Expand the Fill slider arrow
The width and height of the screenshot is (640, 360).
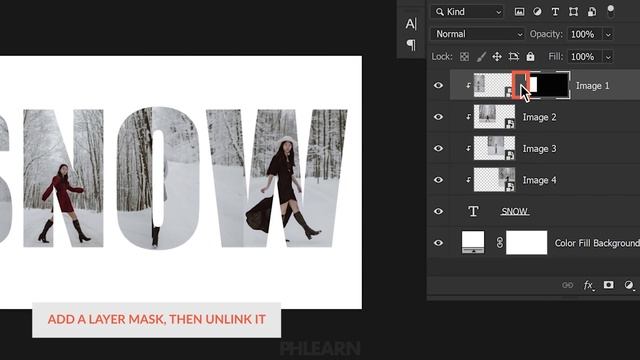pyautogui.click(x=608, y=57)
